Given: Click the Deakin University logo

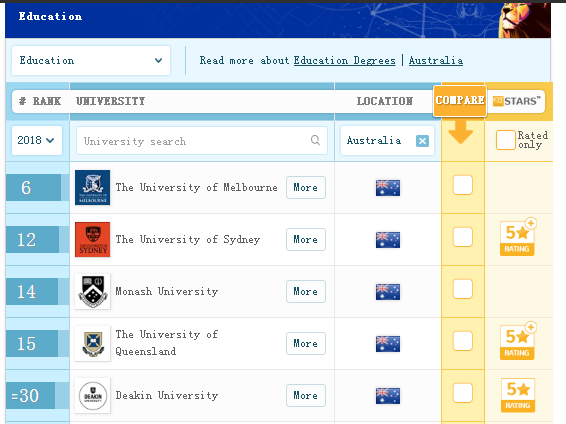Looking at the screenshot, I should [92, 395].
